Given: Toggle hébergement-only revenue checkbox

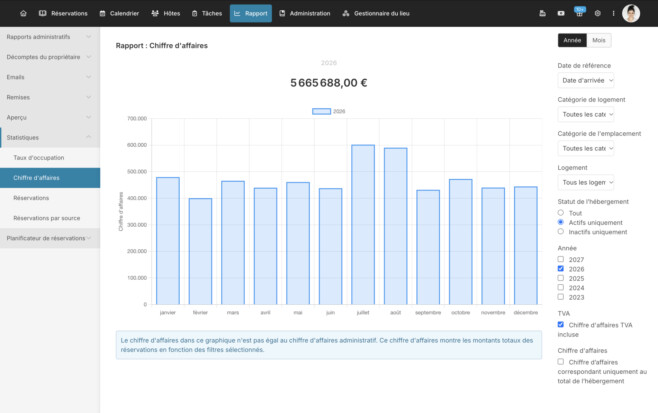Looking at the screenshot, I should [x=561, y=361].
